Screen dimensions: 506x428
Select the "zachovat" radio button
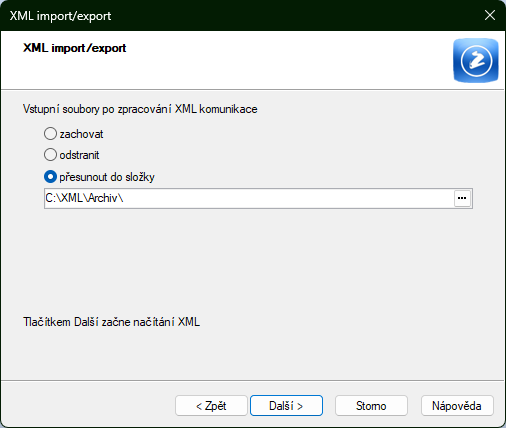click(x=50, y=134)
